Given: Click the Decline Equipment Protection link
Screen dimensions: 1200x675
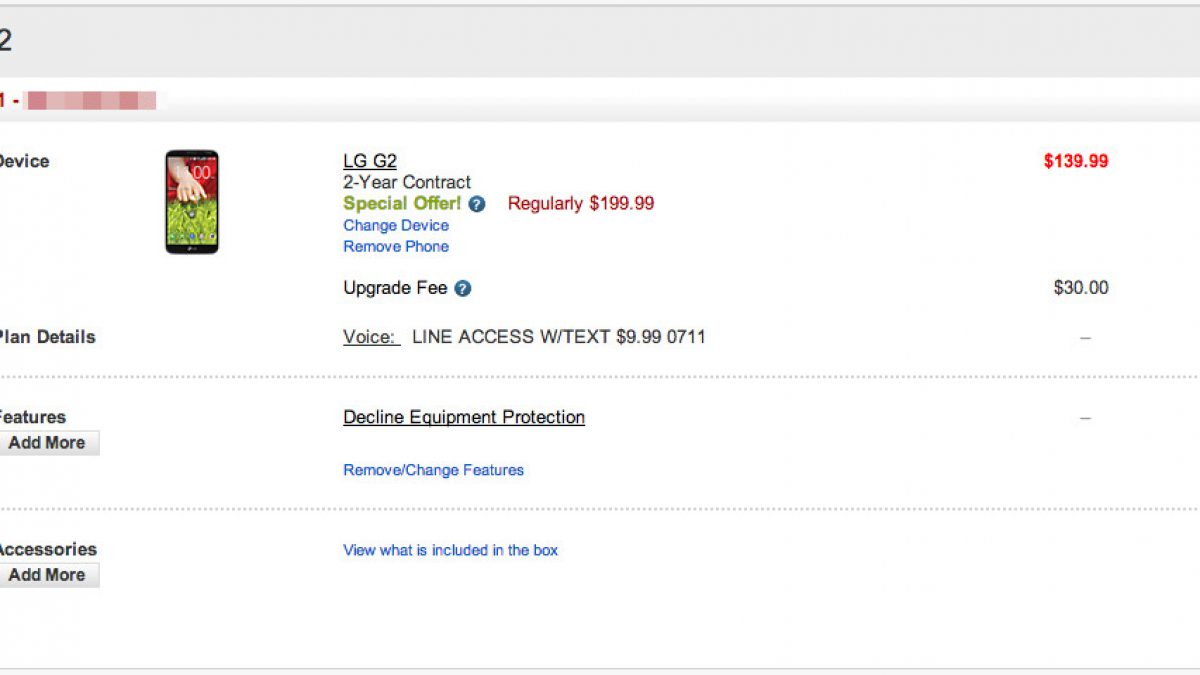Looking at the screenshot, I should pos(464,417).
